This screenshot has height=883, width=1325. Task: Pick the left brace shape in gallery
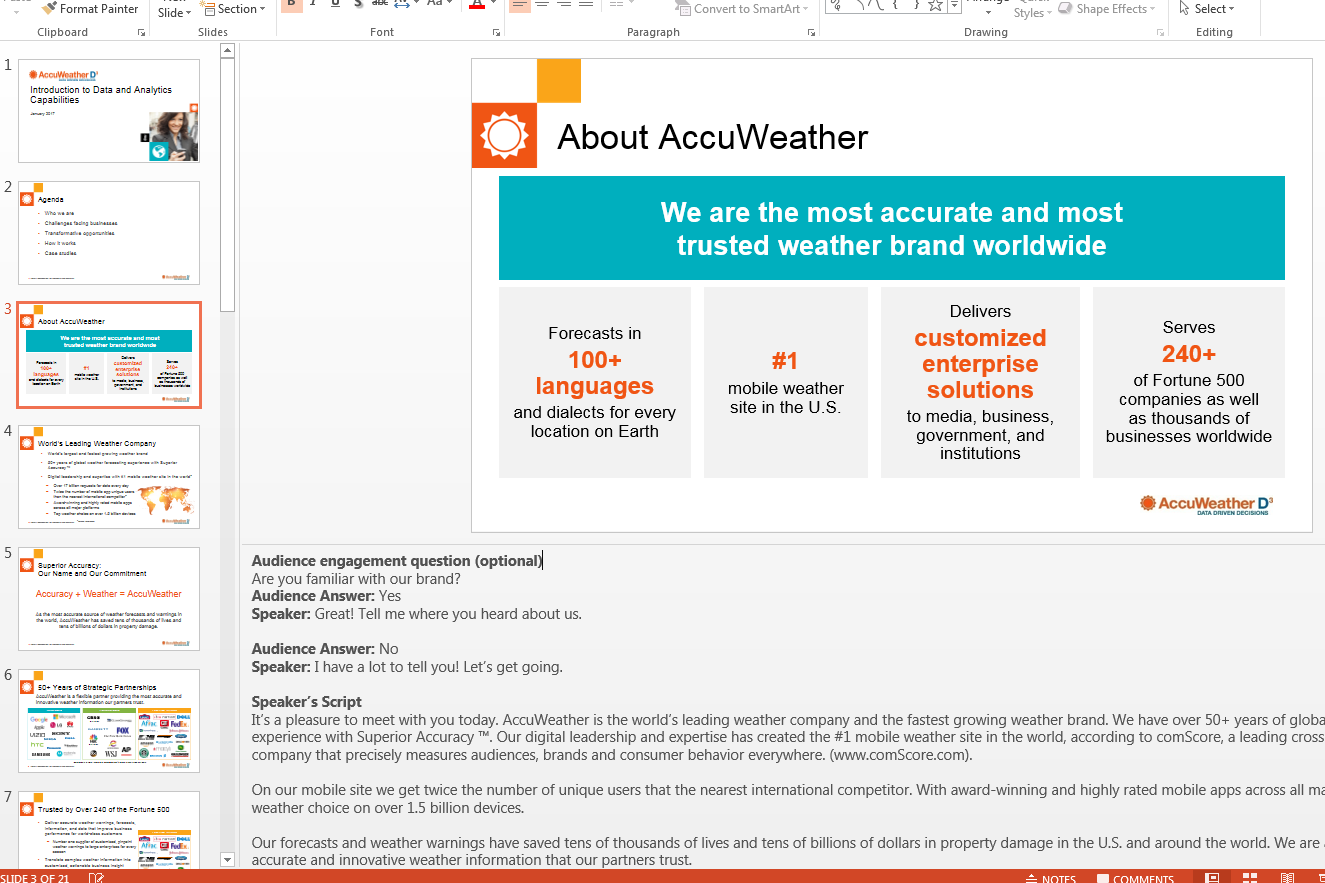click(893, 5)
